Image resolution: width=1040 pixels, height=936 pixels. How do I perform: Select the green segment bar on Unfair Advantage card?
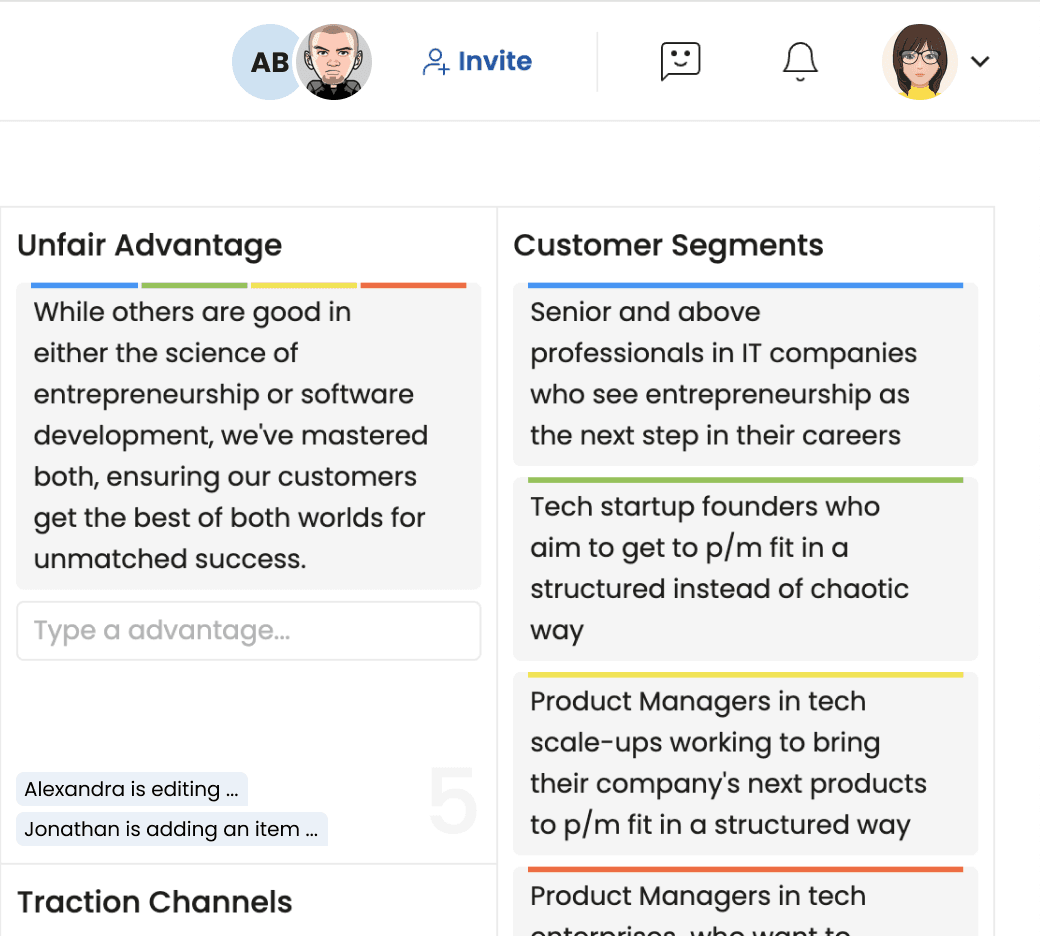pos(194,285)
